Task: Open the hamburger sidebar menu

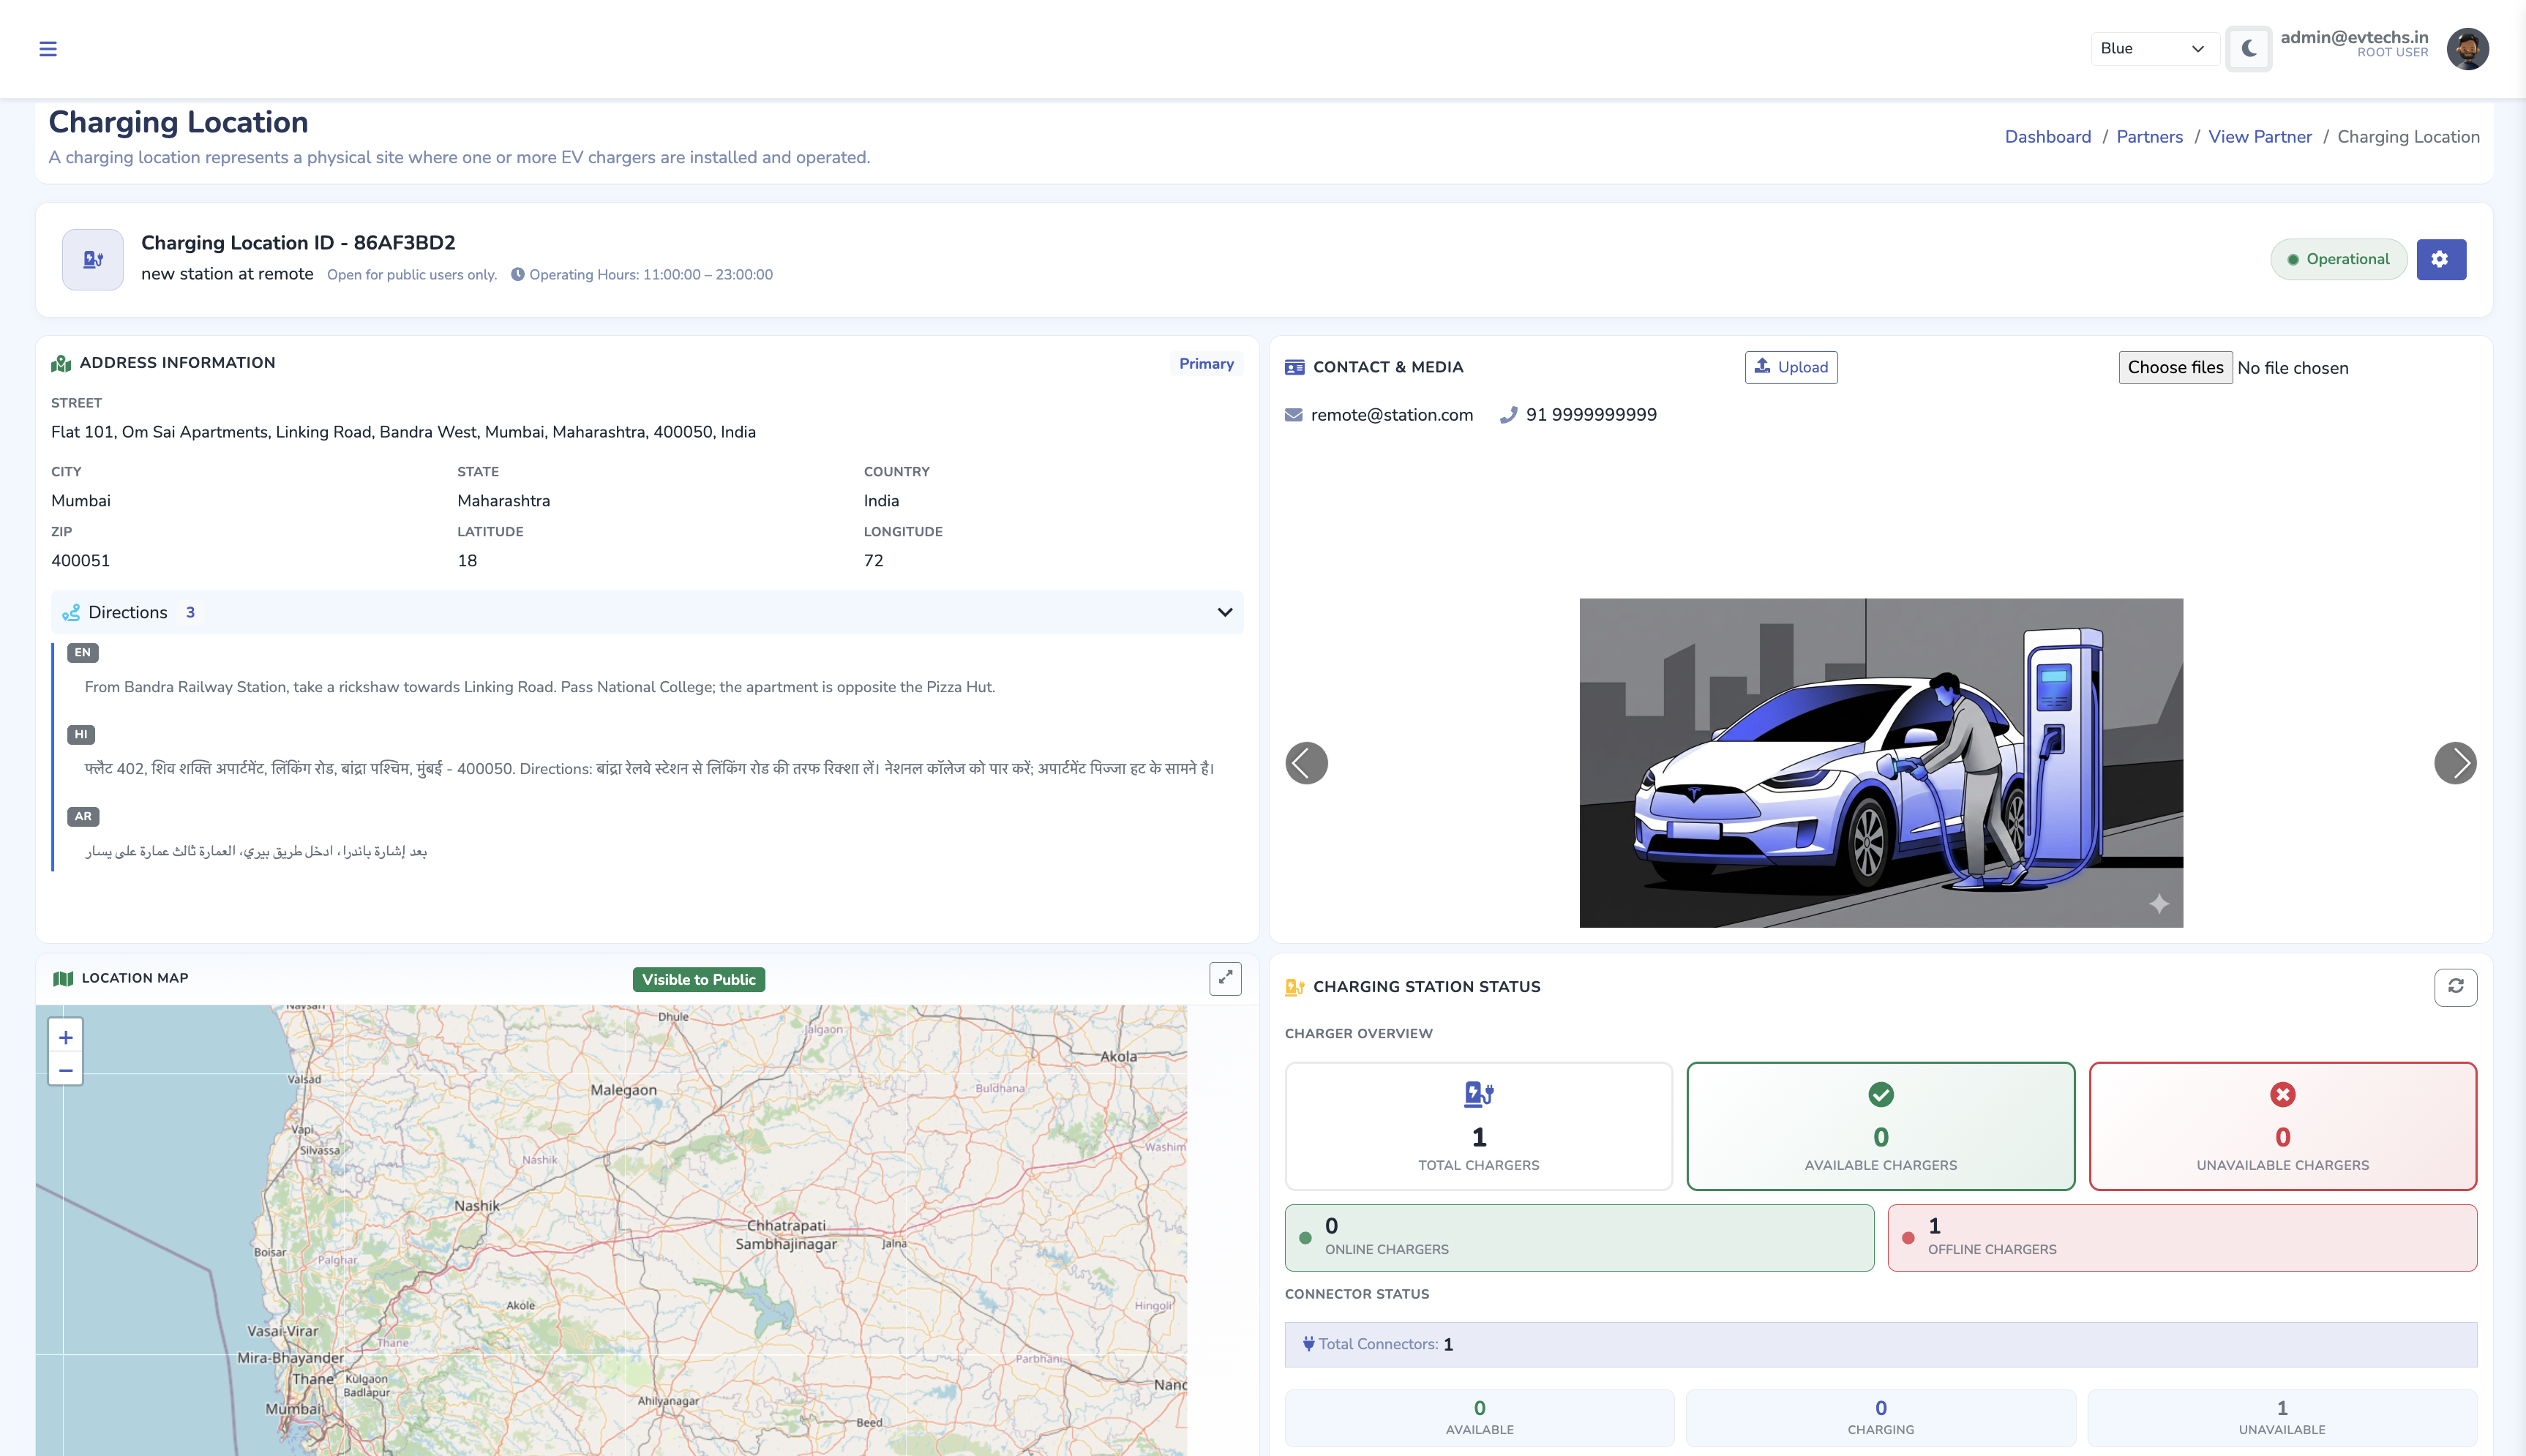Action: click(47, 49)
